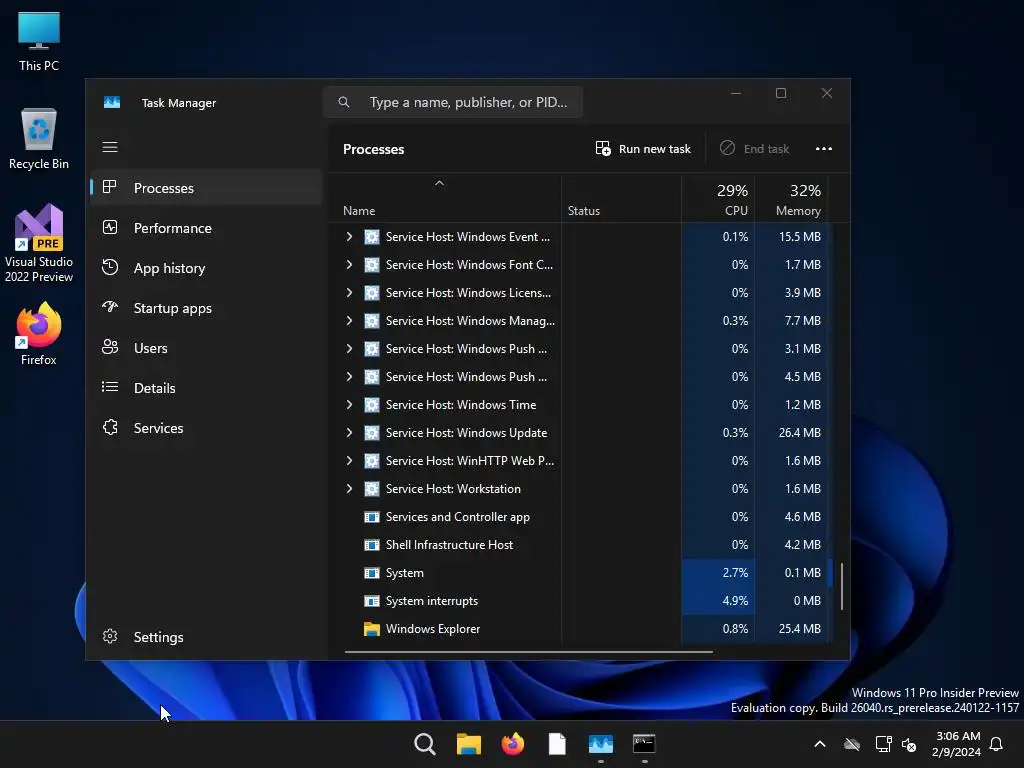Expand Service Host: Windows Licens... row

tap(349, 293)
